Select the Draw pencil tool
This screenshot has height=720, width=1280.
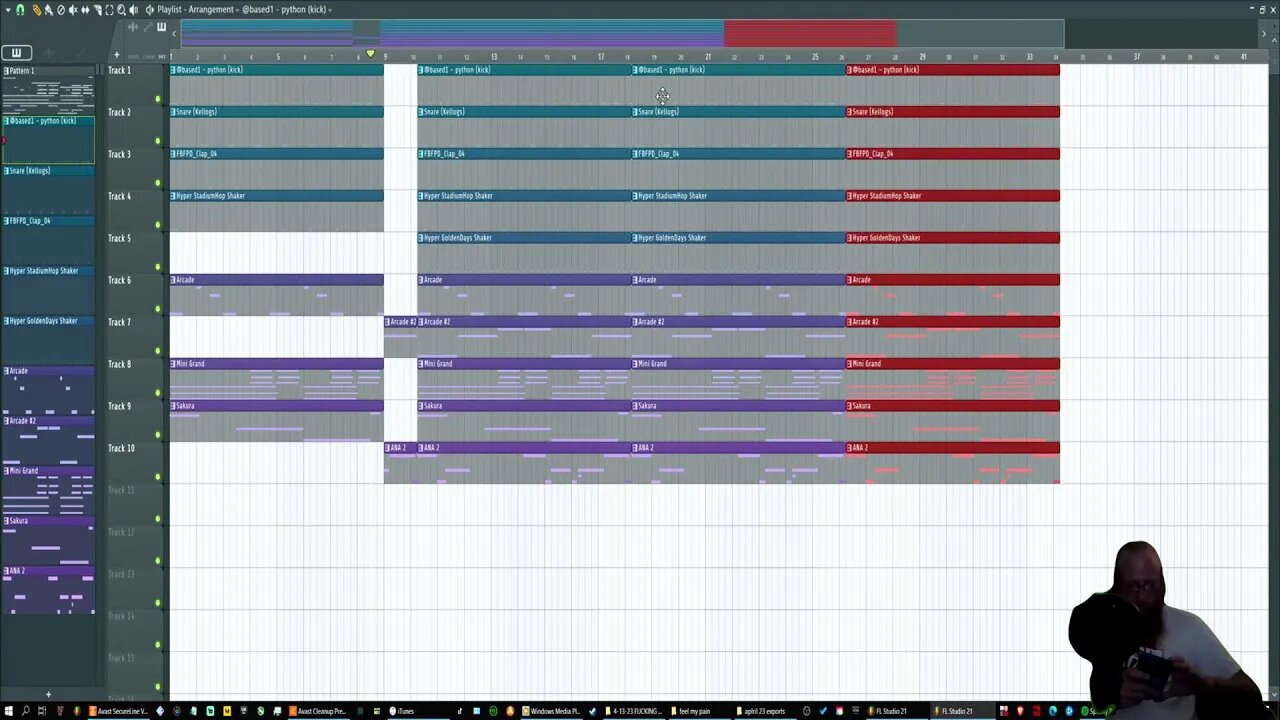click(37, 10)
